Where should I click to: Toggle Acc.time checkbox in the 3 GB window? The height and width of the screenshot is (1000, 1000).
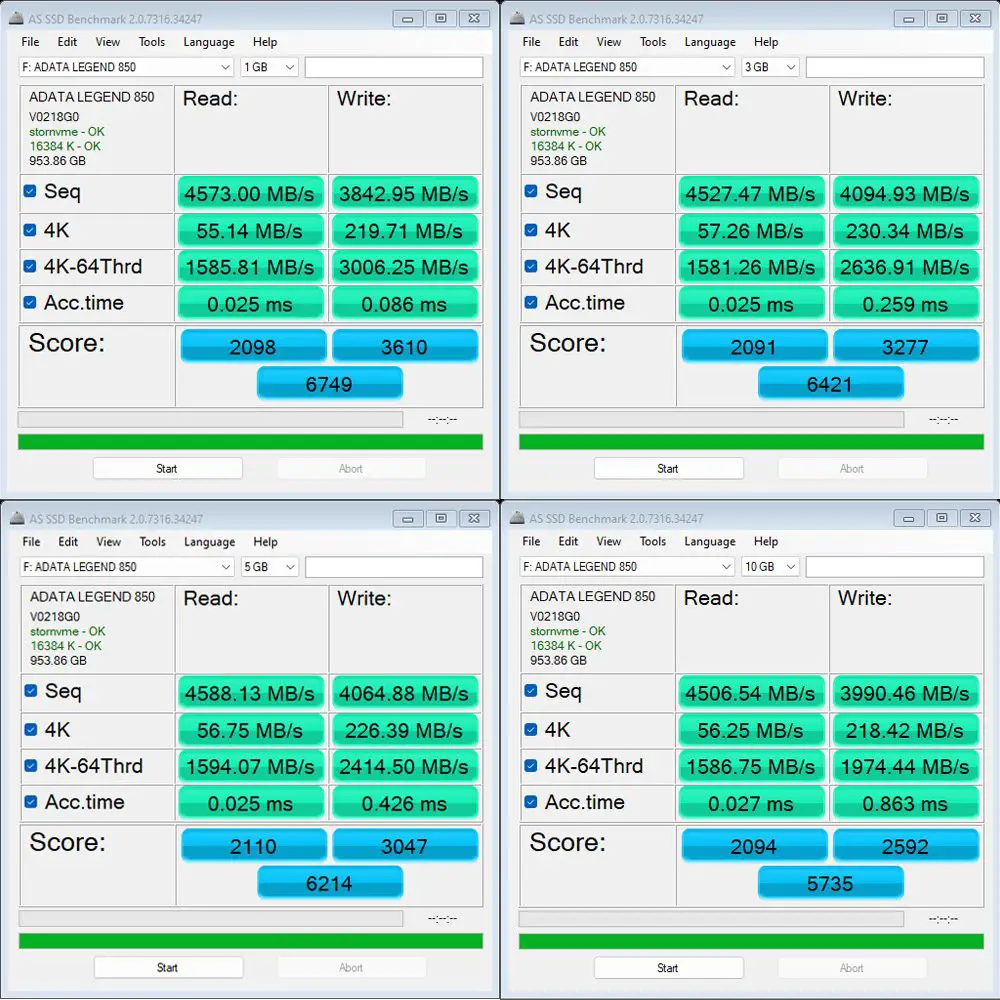[x=531, y=302]
